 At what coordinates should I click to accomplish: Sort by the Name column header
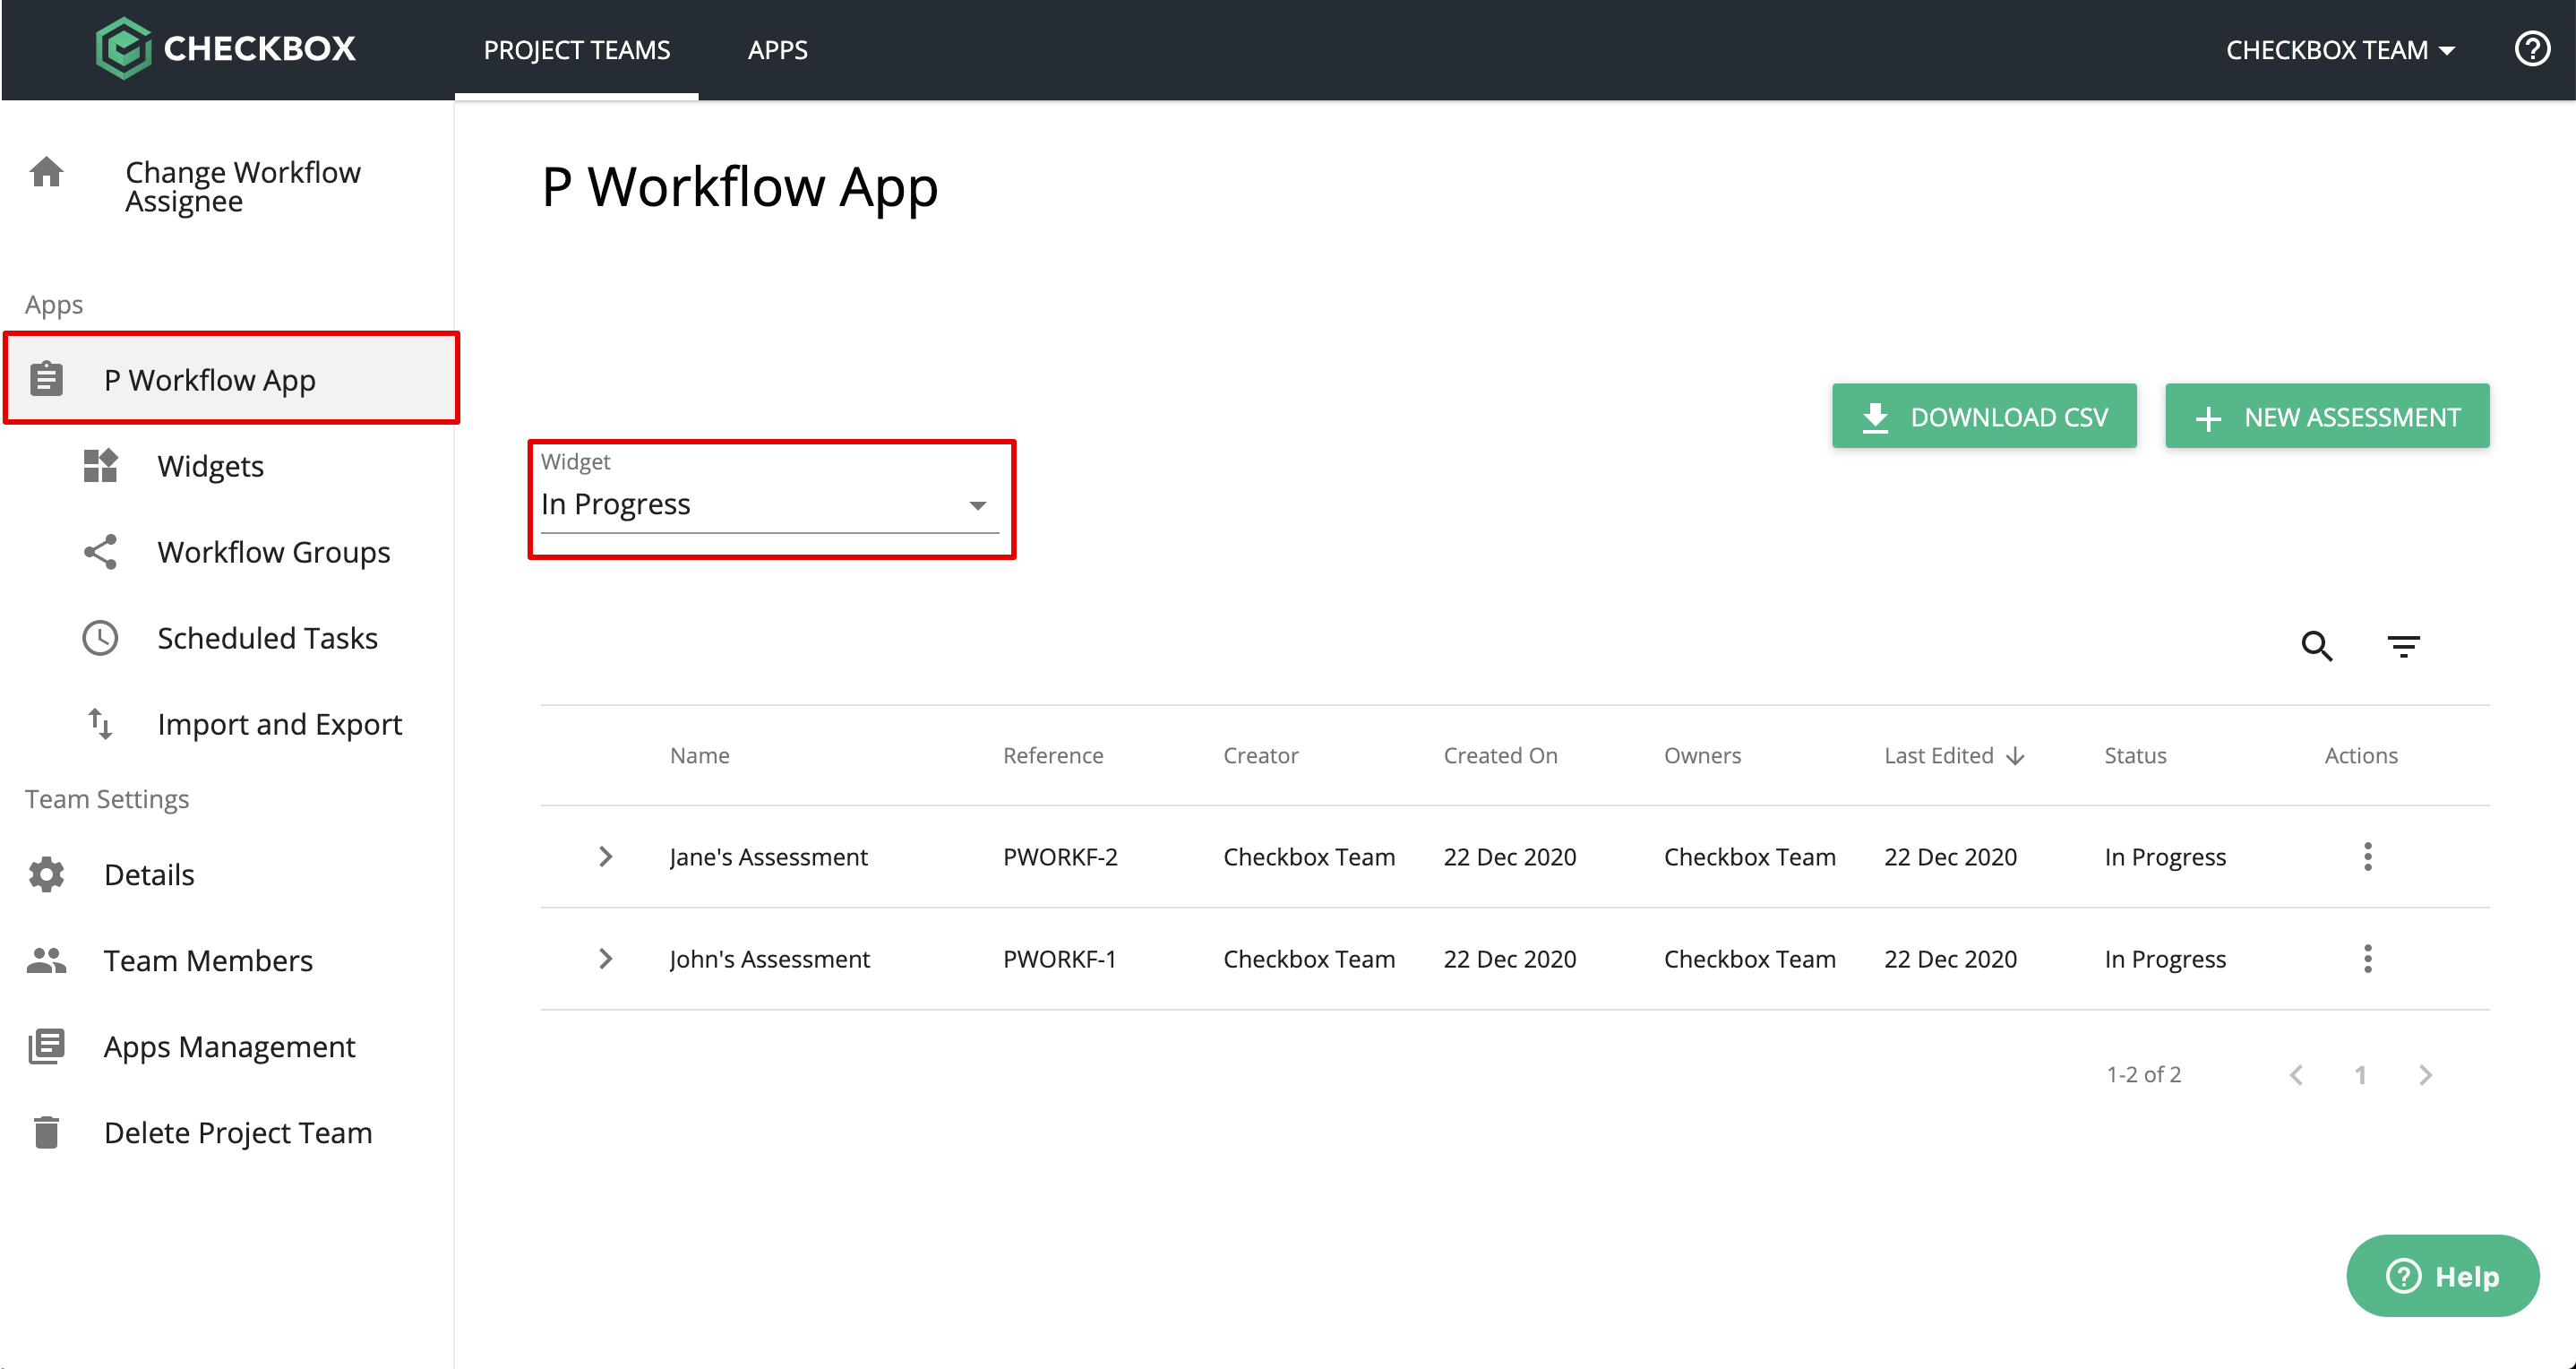(700, 756)
